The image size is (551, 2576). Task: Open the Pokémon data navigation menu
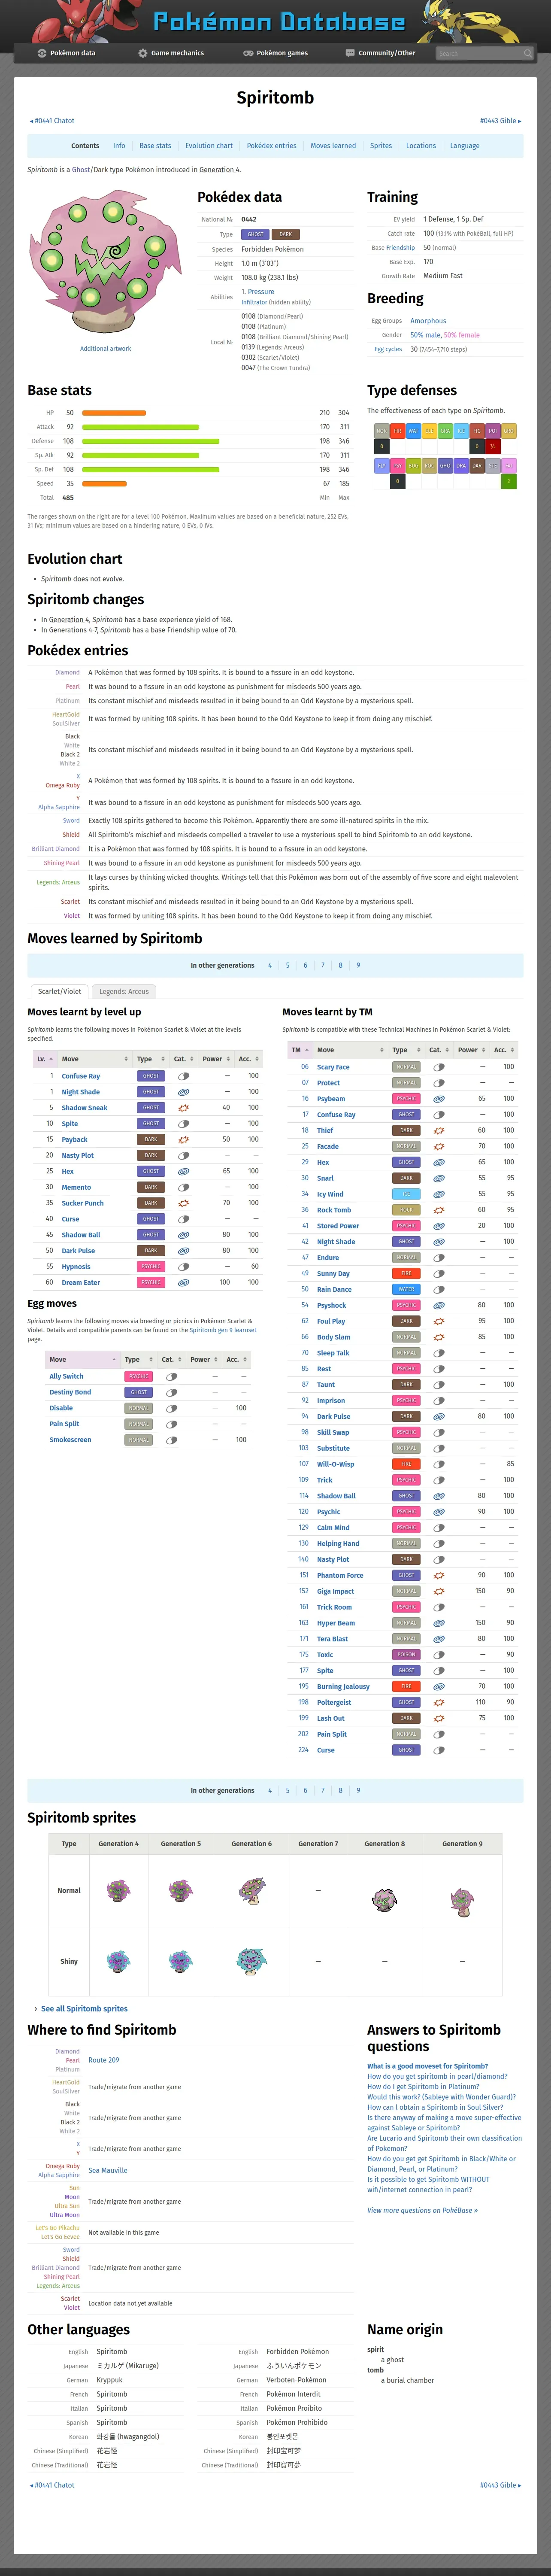[66, 53]
